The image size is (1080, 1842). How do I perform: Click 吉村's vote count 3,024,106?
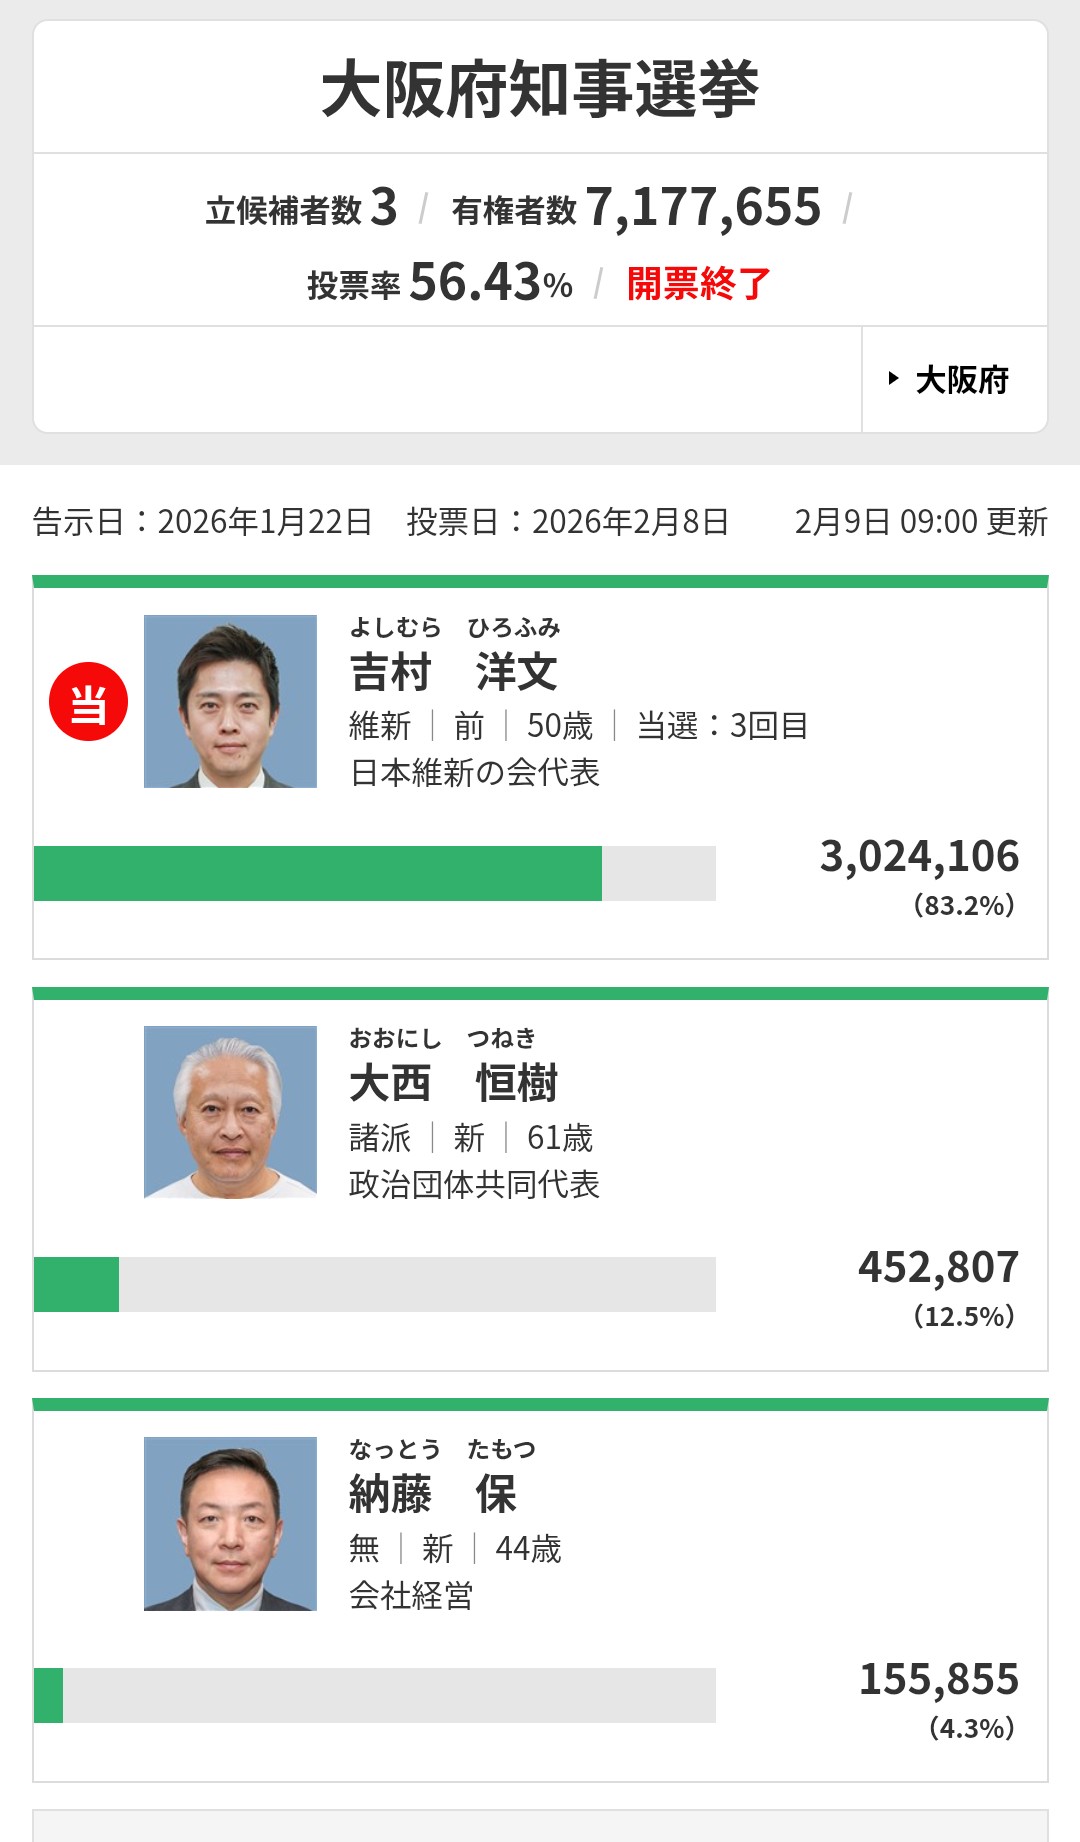[919, 857]
